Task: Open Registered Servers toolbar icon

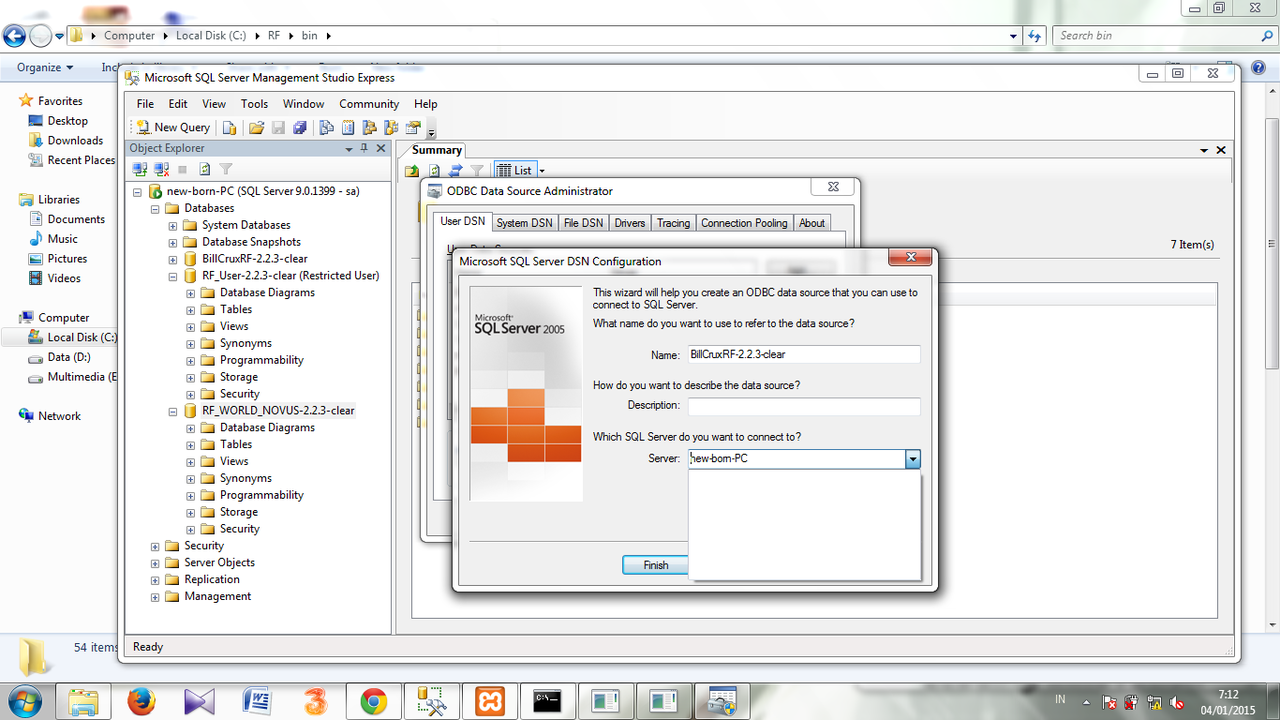Action: [x=326, y=127]
